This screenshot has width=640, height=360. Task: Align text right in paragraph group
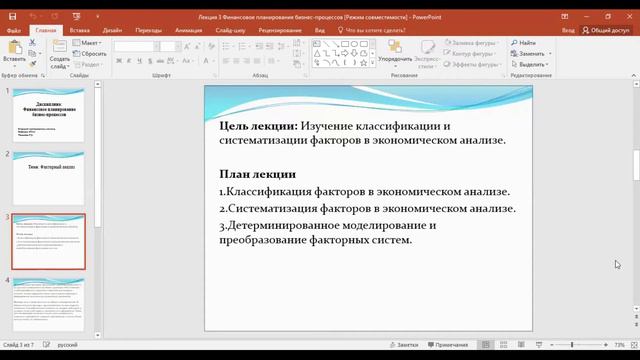[247, 61]
